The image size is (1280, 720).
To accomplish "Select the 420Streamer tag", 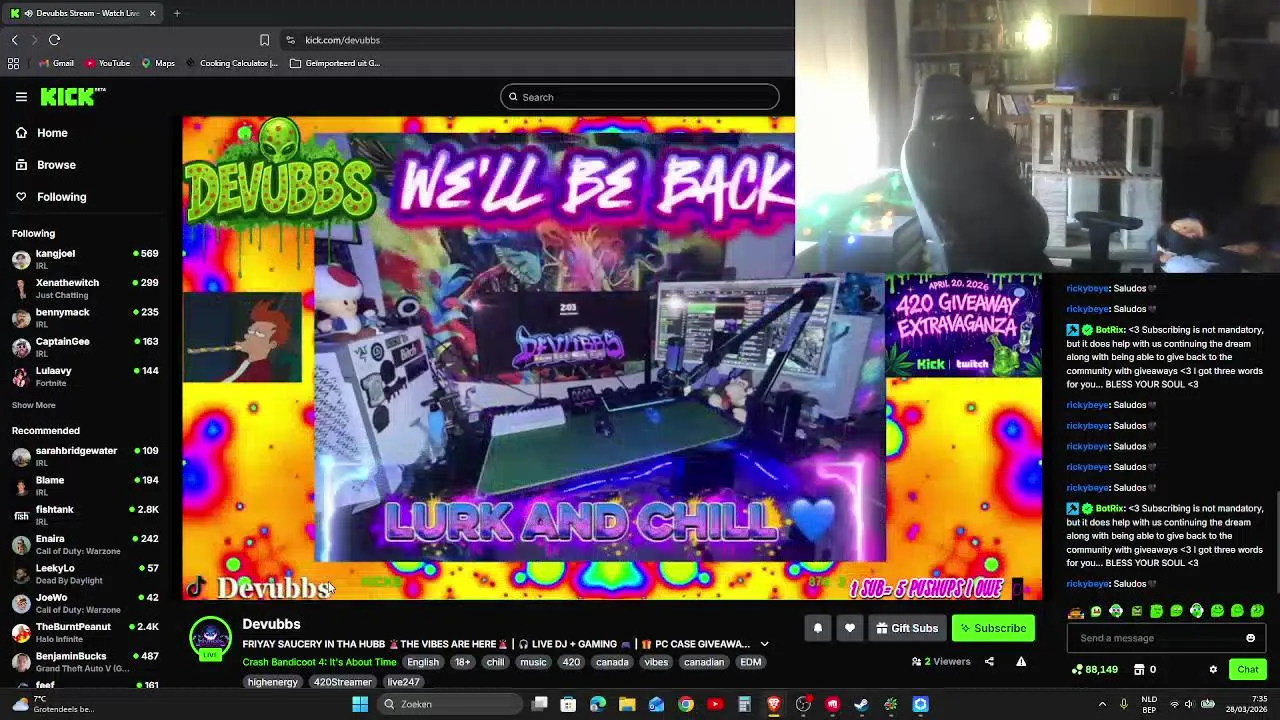I will [342, 682].
